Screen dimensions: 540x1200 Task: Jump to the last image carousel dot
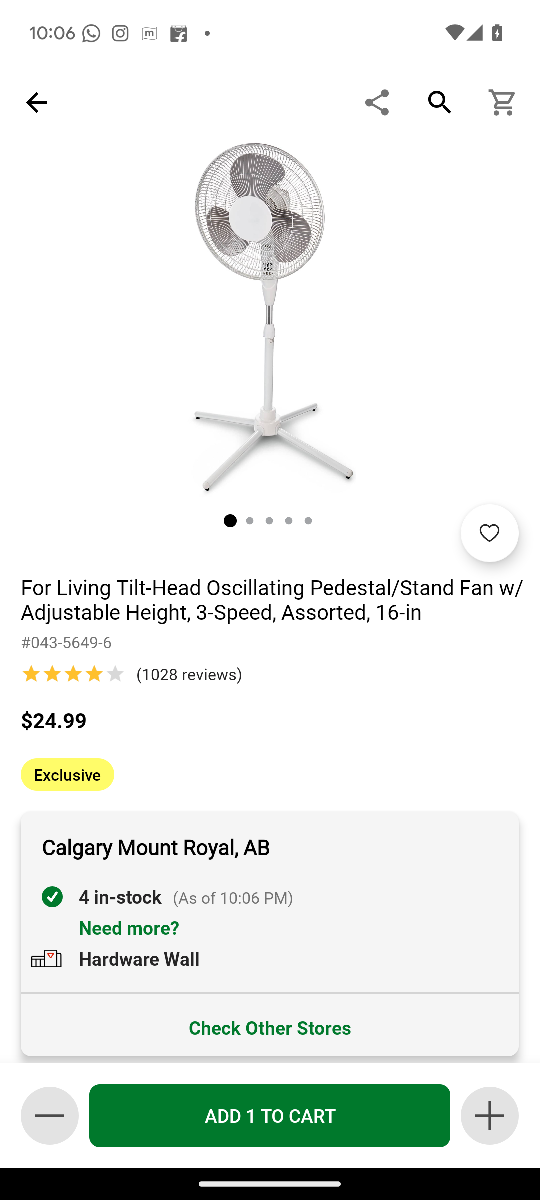point(308,520)
